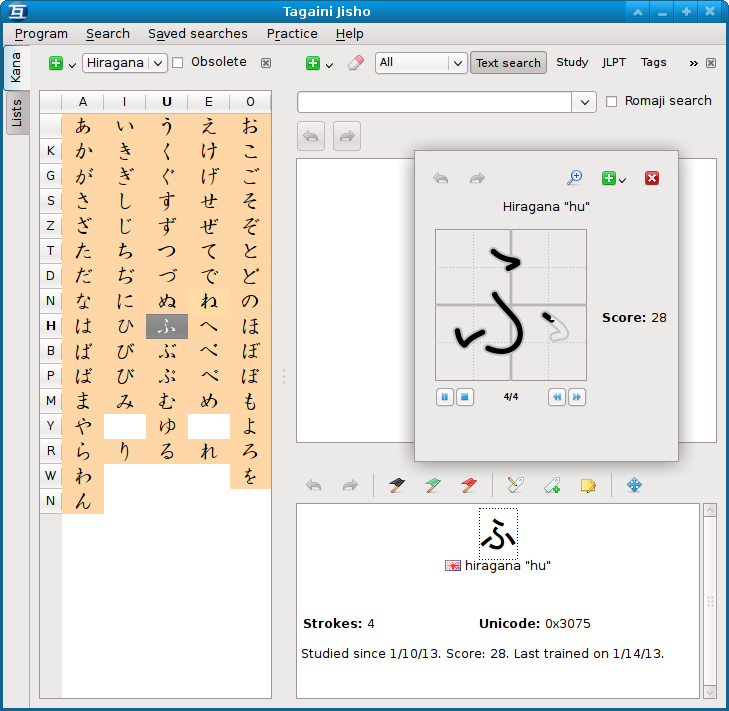This screenshot has height=711, width=729.
Task: Toggle the JLPT filter button
Action: click(x=614, y=62)
